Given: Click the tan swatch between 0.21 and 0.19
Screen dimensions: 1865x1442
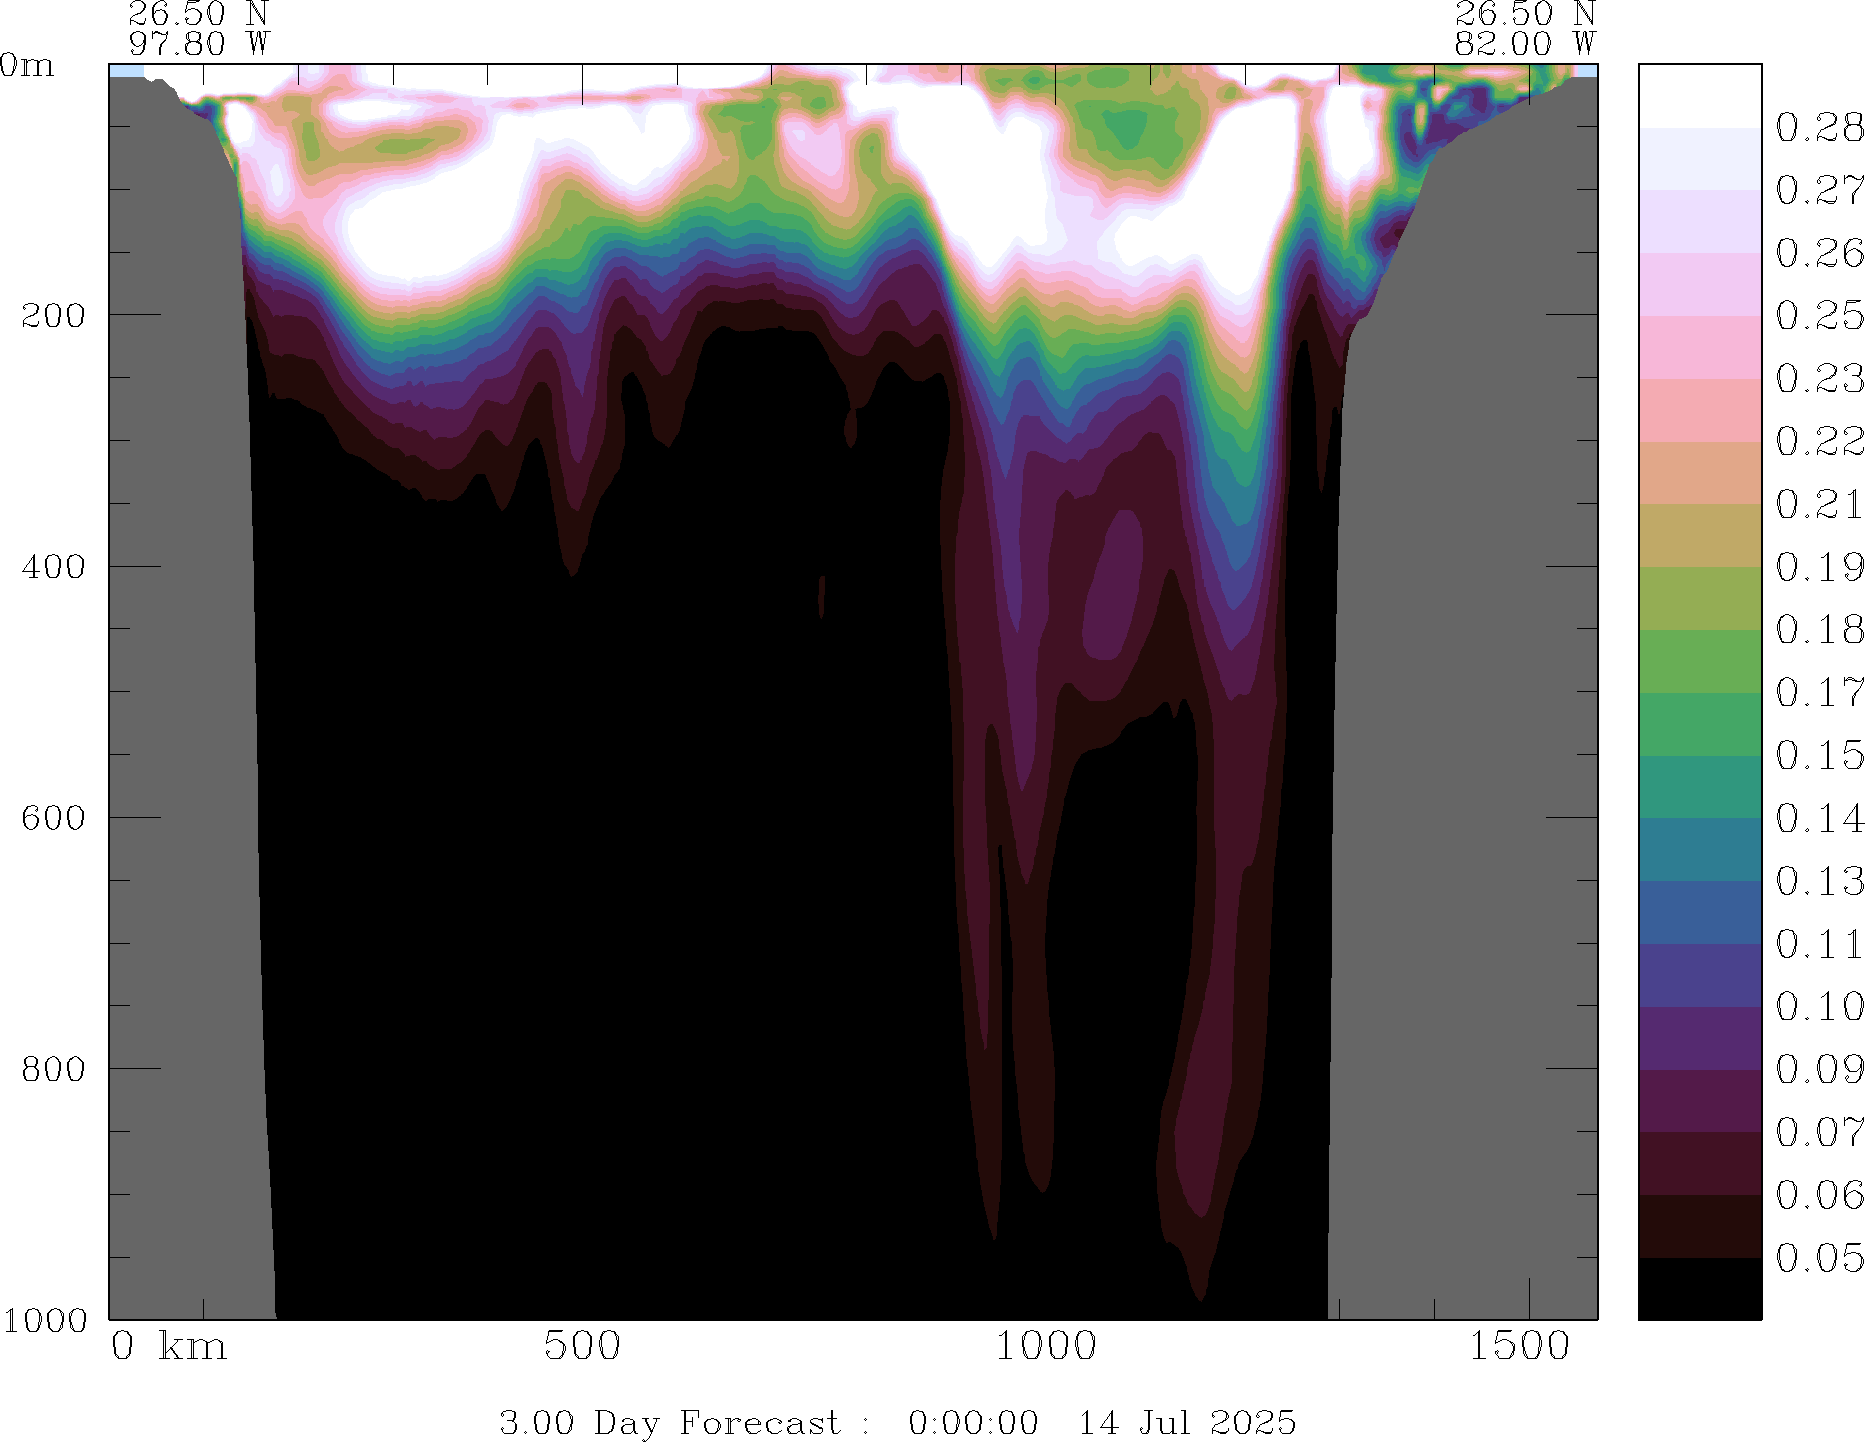Looking at the screenshot, I should point(1699,535).
